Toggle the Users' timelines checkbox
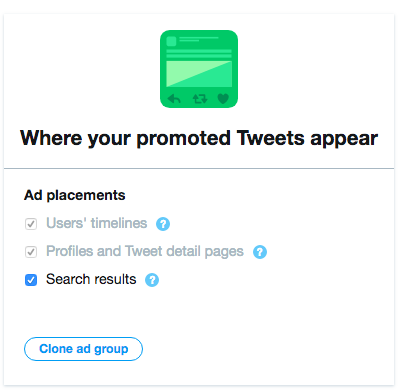The height and width of the screenshot is (392, 403). [31, 224]
